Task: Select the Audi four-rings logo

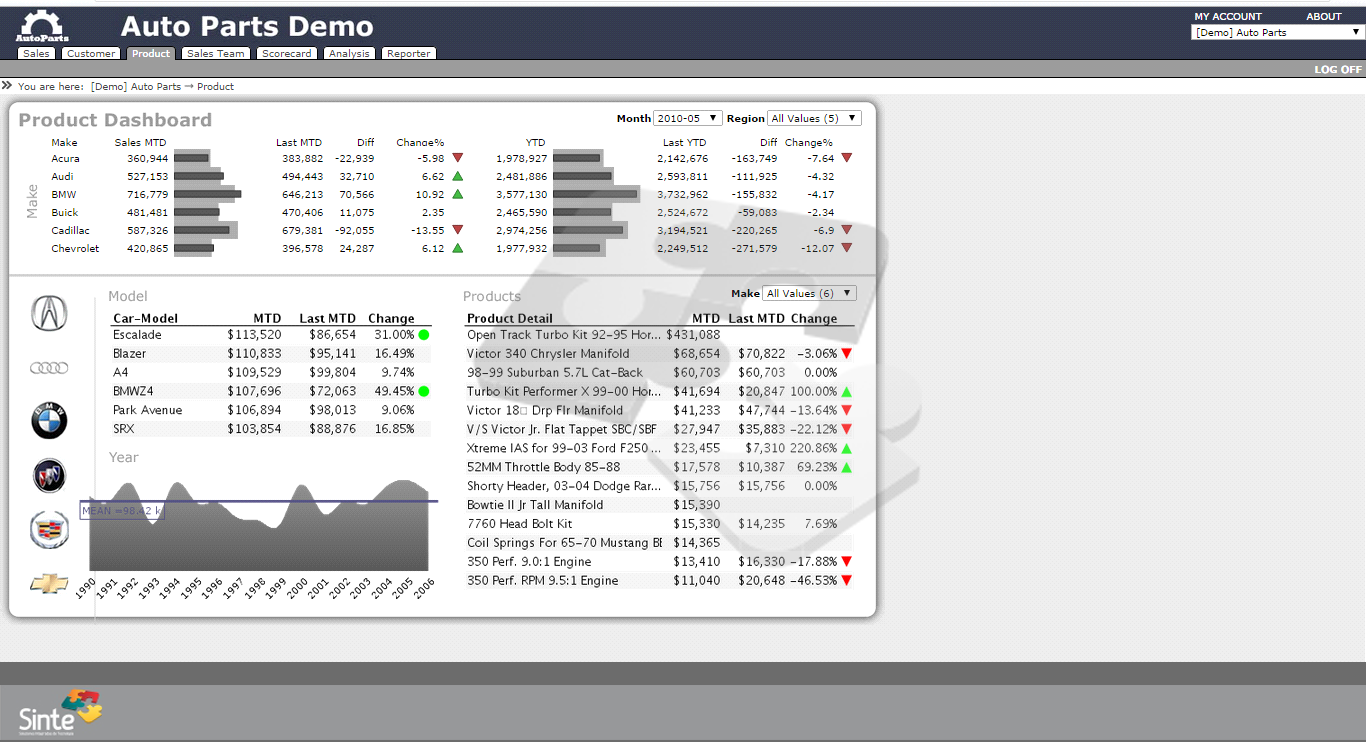Action: click(x=49, y=368)
